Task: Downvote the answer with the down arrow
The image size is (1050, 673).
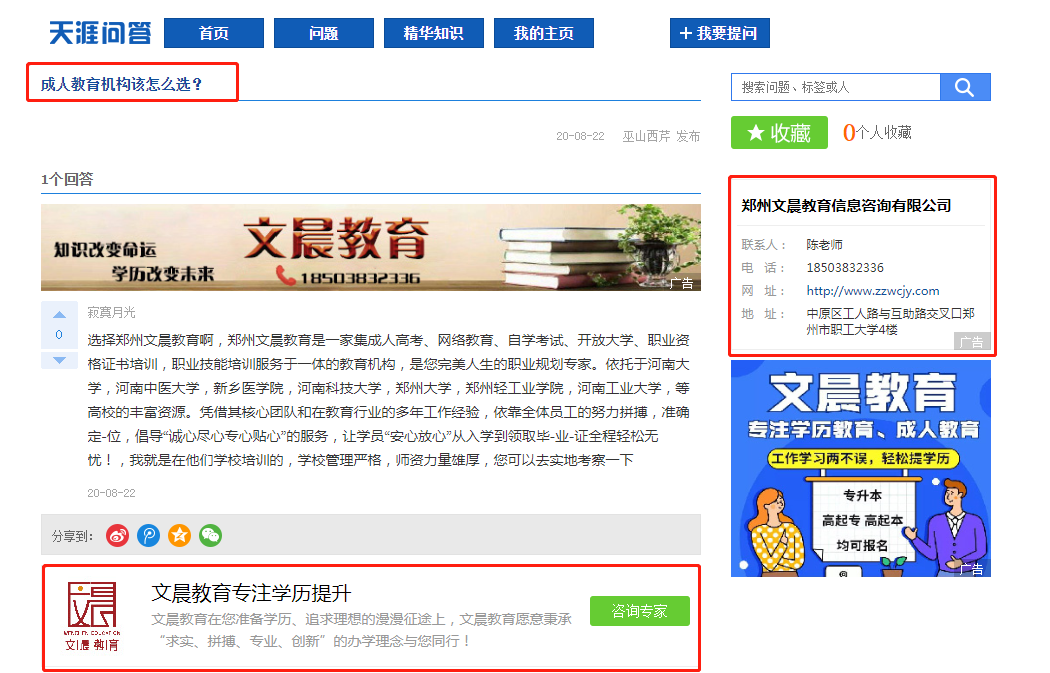Action: click(60, 360)
